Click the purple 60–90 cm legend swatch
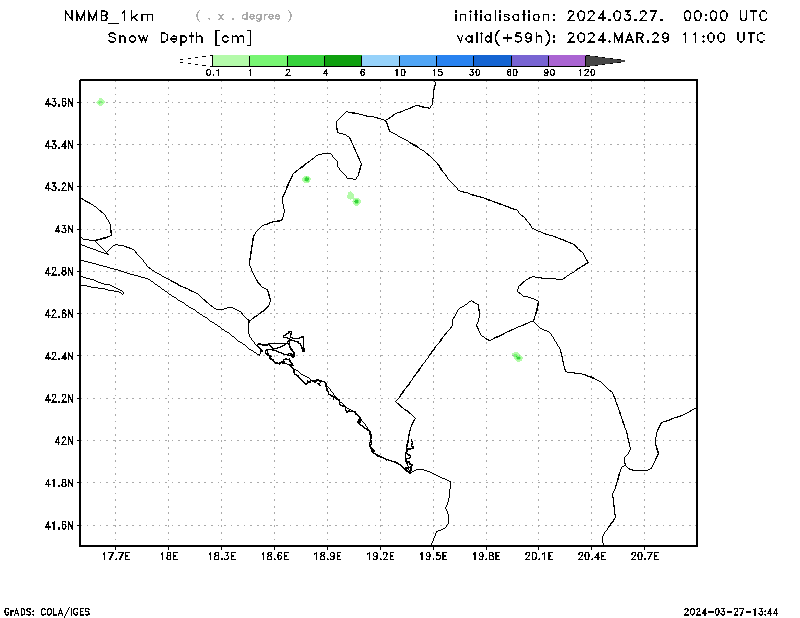 pos(530,61)
